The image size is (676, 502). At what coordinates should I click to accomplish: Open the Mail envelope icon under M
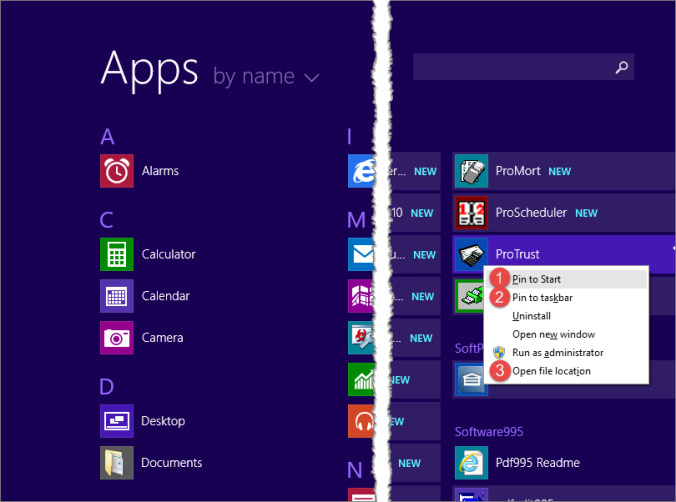[x=361, y=254]
